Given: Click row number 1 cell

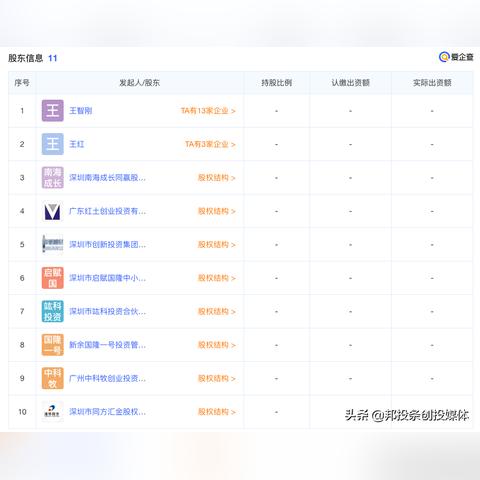Looking at the screenshot, I should [x=22, y=111].
